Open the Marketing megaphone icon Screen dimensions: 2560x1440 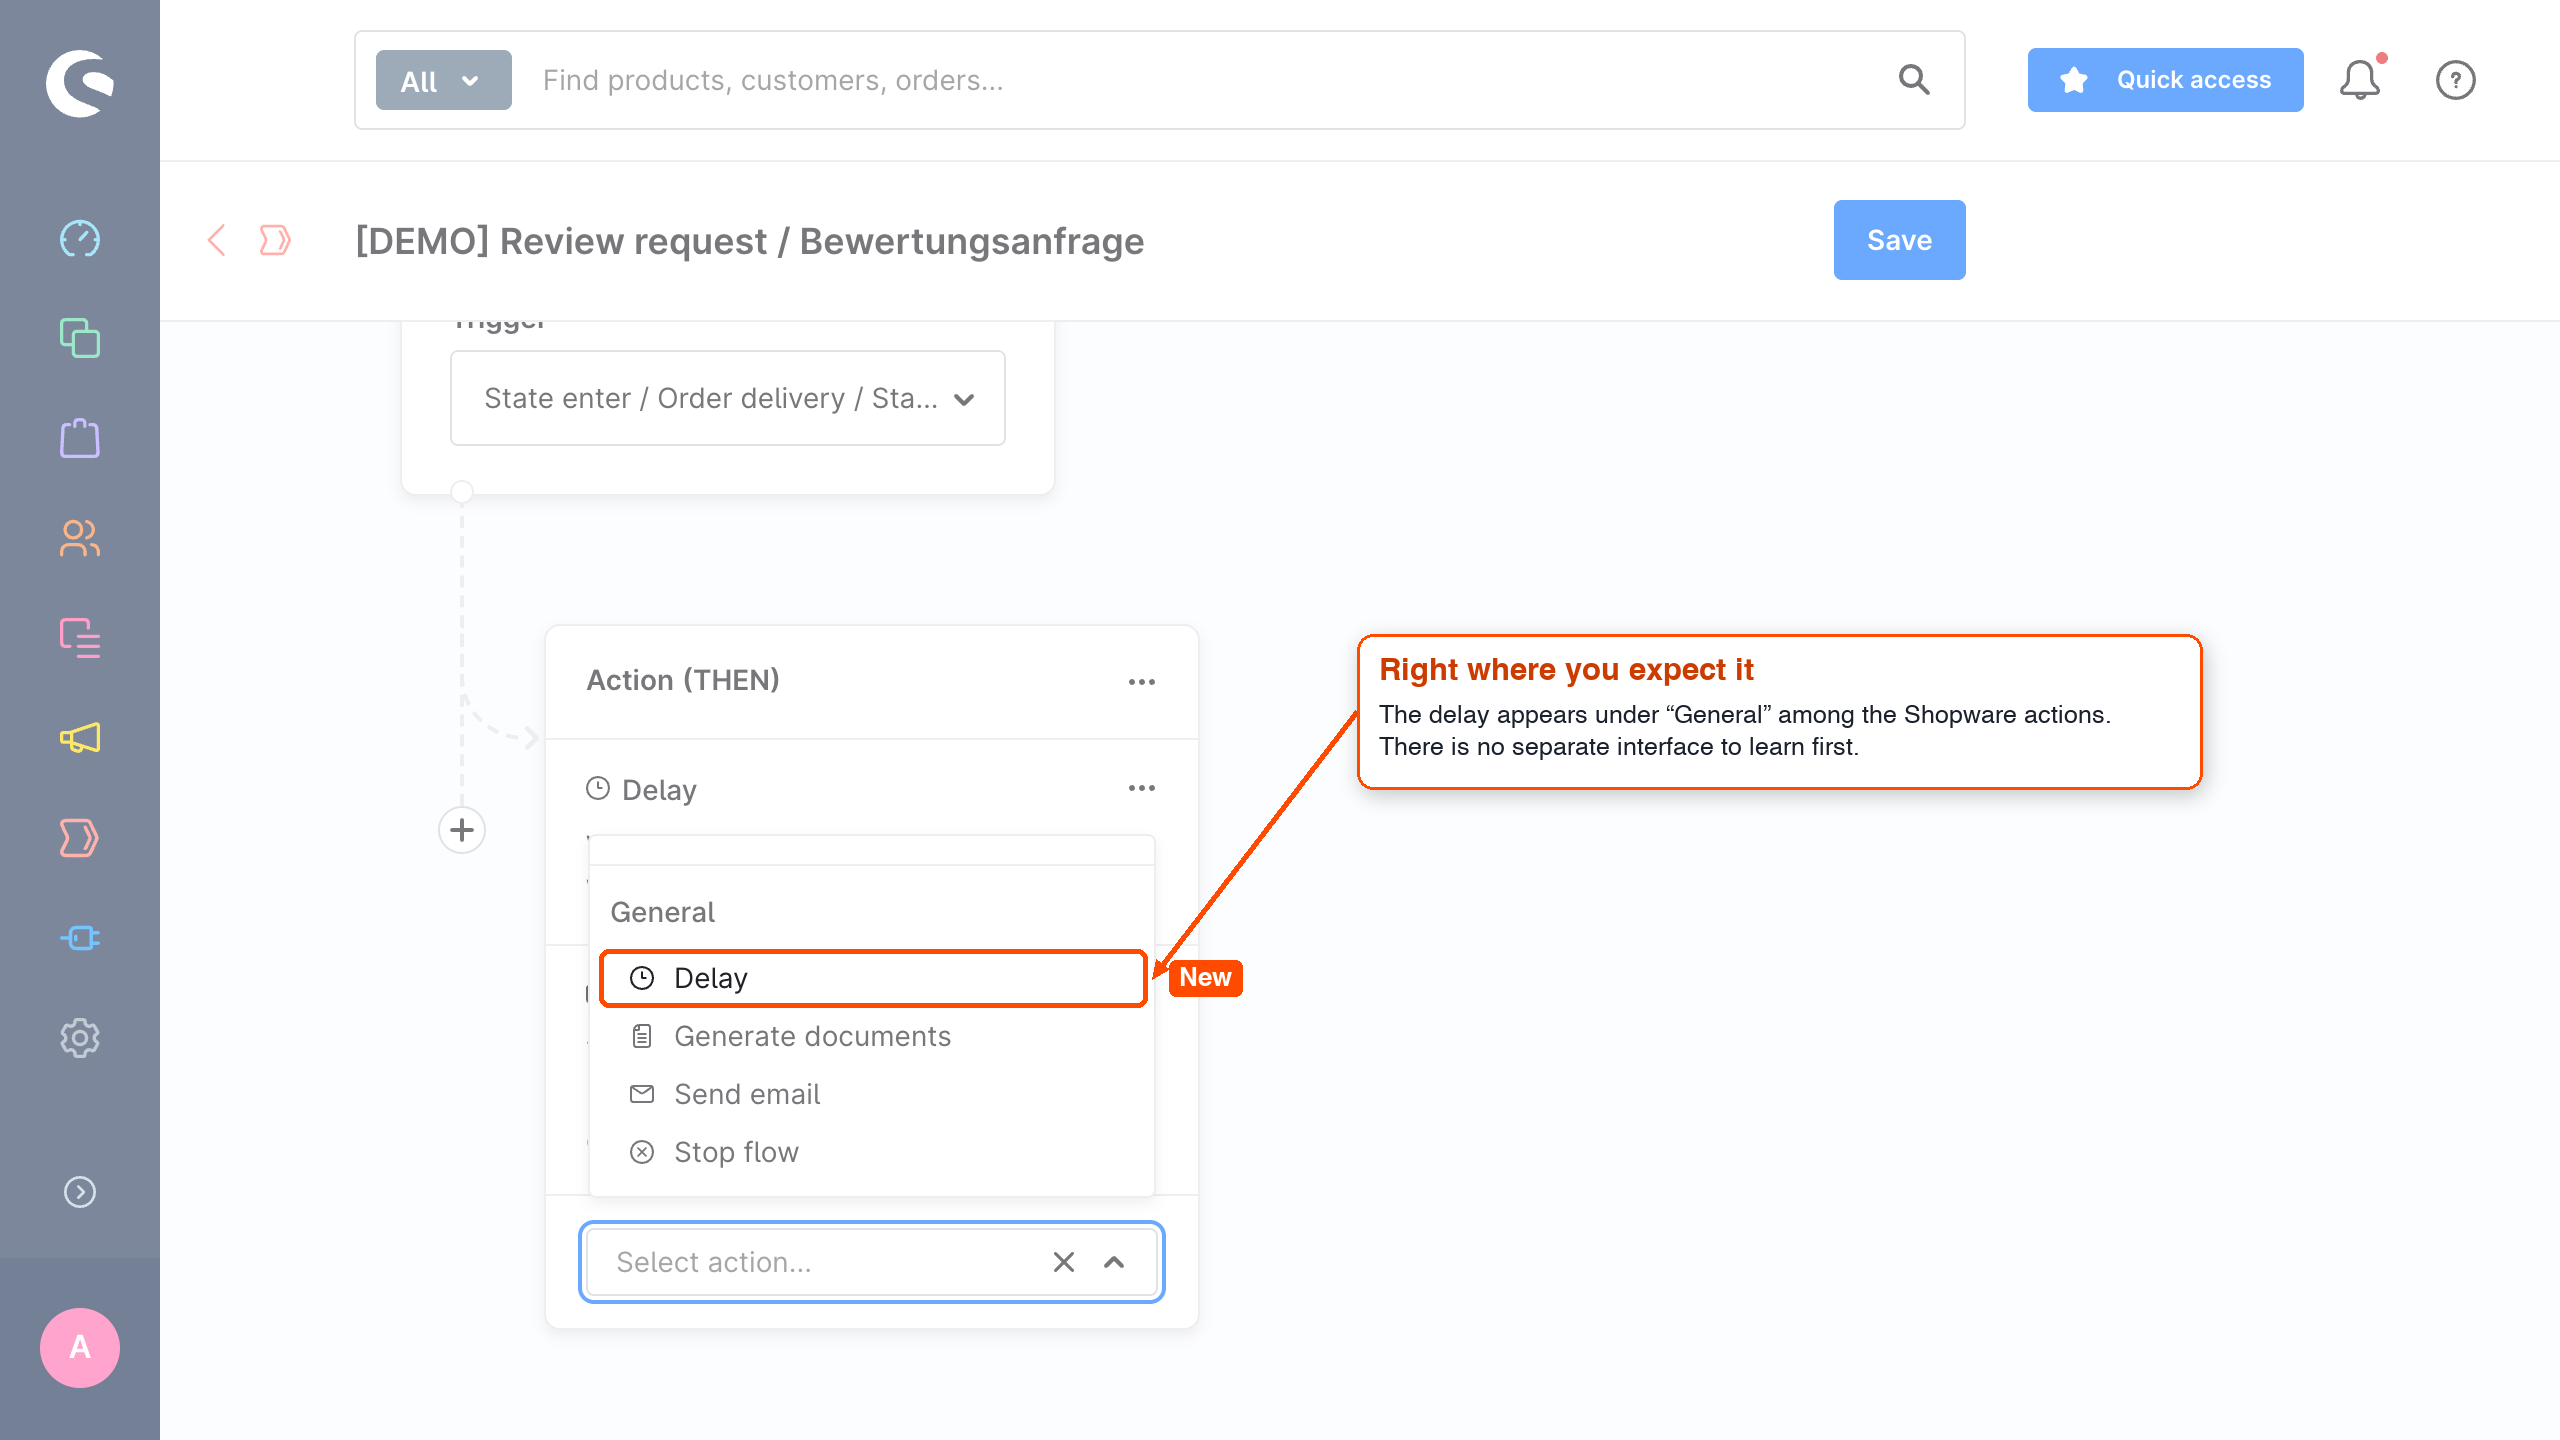tap(80, 738)
